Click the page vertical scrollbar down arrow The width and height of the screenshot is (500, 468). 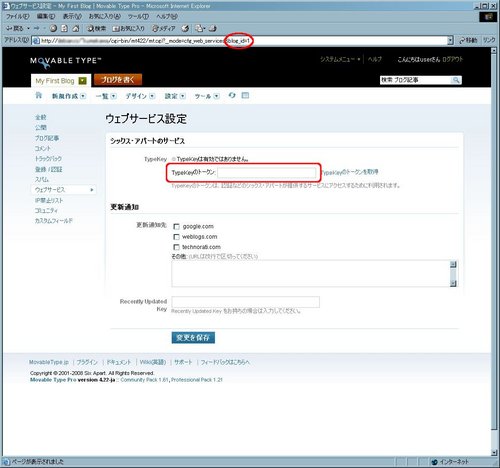point(494,453)
